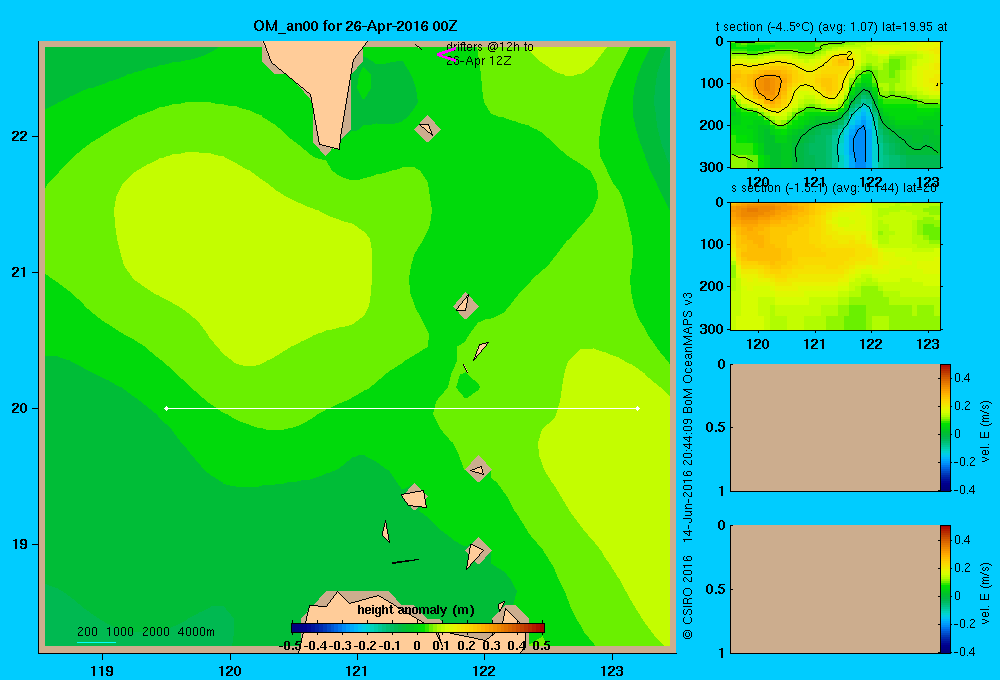Click the '-0.4' tick on lower velocity colorbar

point(964,652)
